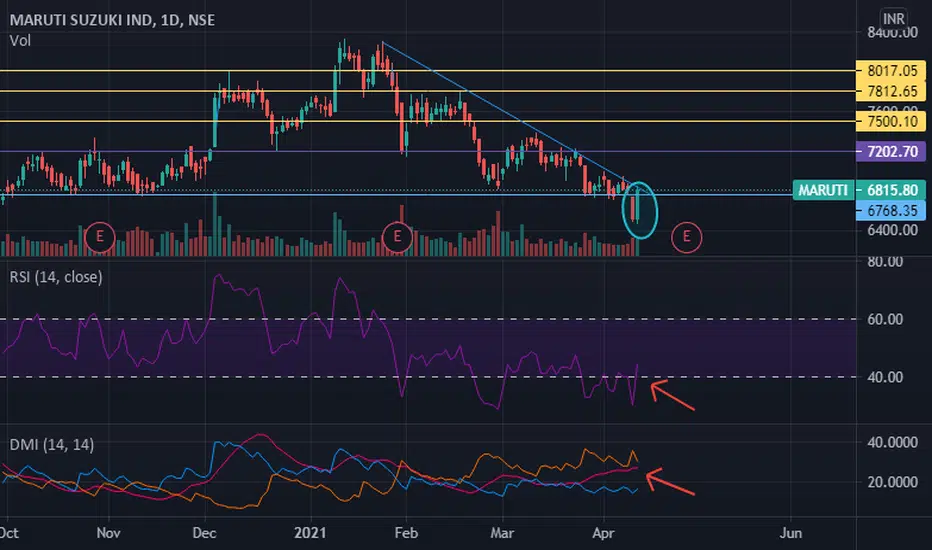Click the Feb label on time axis
This screenshot has height=550, width=932.
click(406, 533)
